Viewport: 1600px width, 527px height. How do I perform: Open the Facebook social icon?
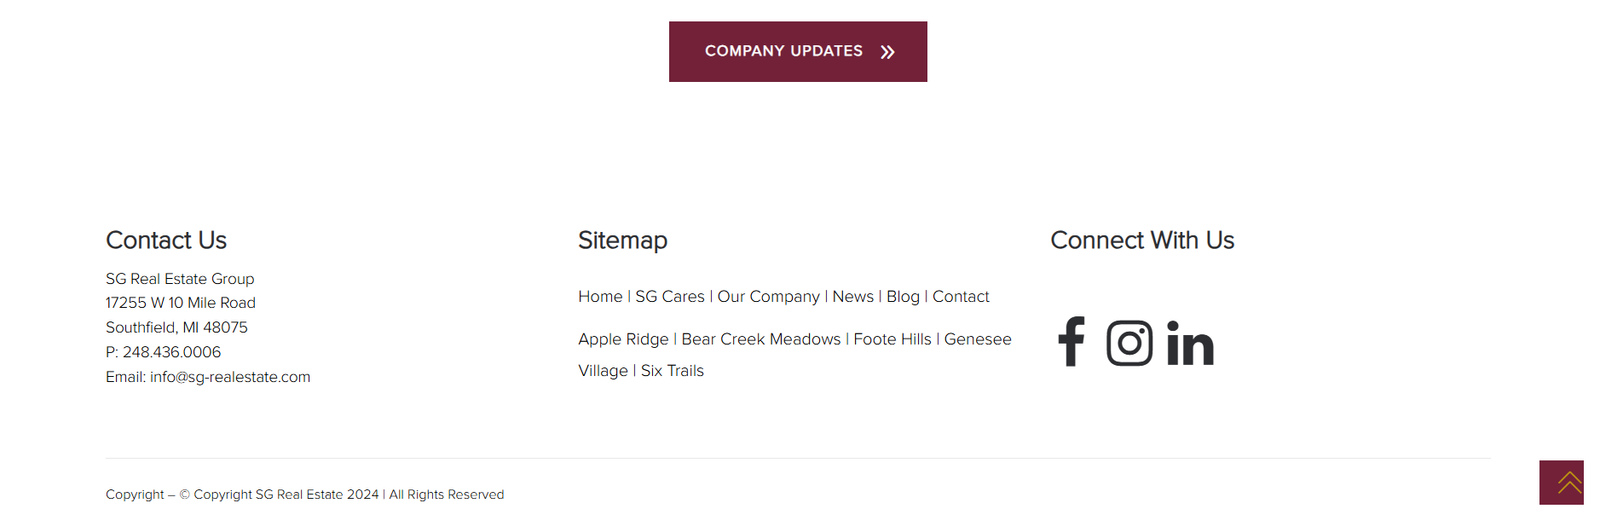coord(1071,342)
